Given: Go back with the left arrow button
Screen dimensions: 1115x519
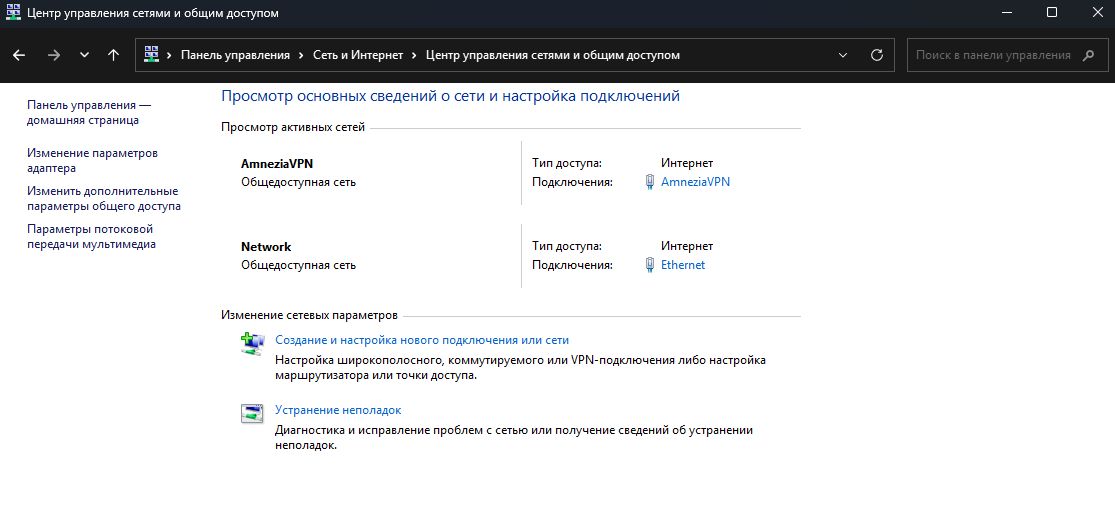Looking at the screenshot, I should (19, 55).
